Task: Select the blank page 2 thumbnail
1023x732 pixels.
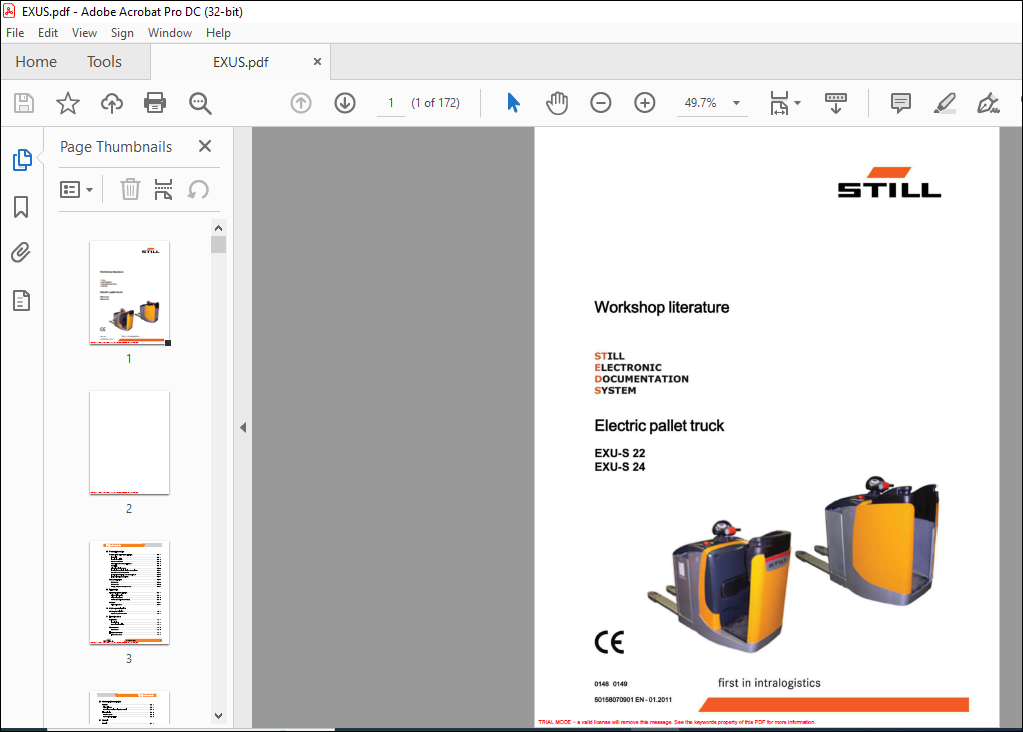Action: 130,443
